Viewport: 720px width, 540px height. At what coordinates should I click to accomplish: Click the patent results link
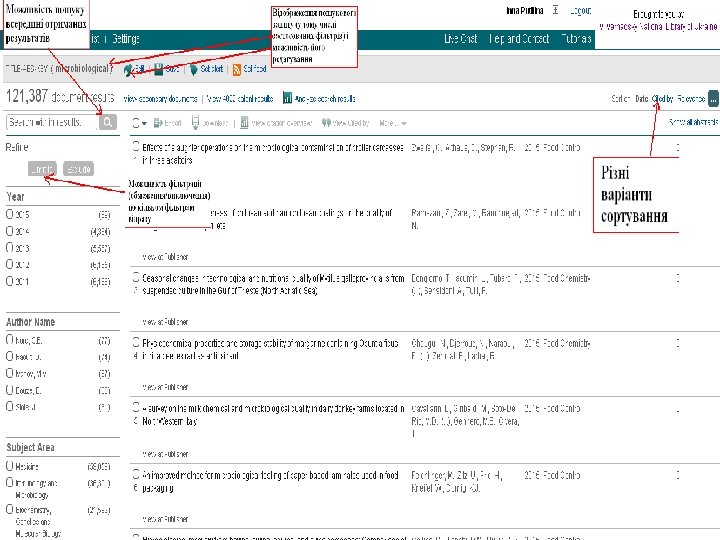click(239, 99)
